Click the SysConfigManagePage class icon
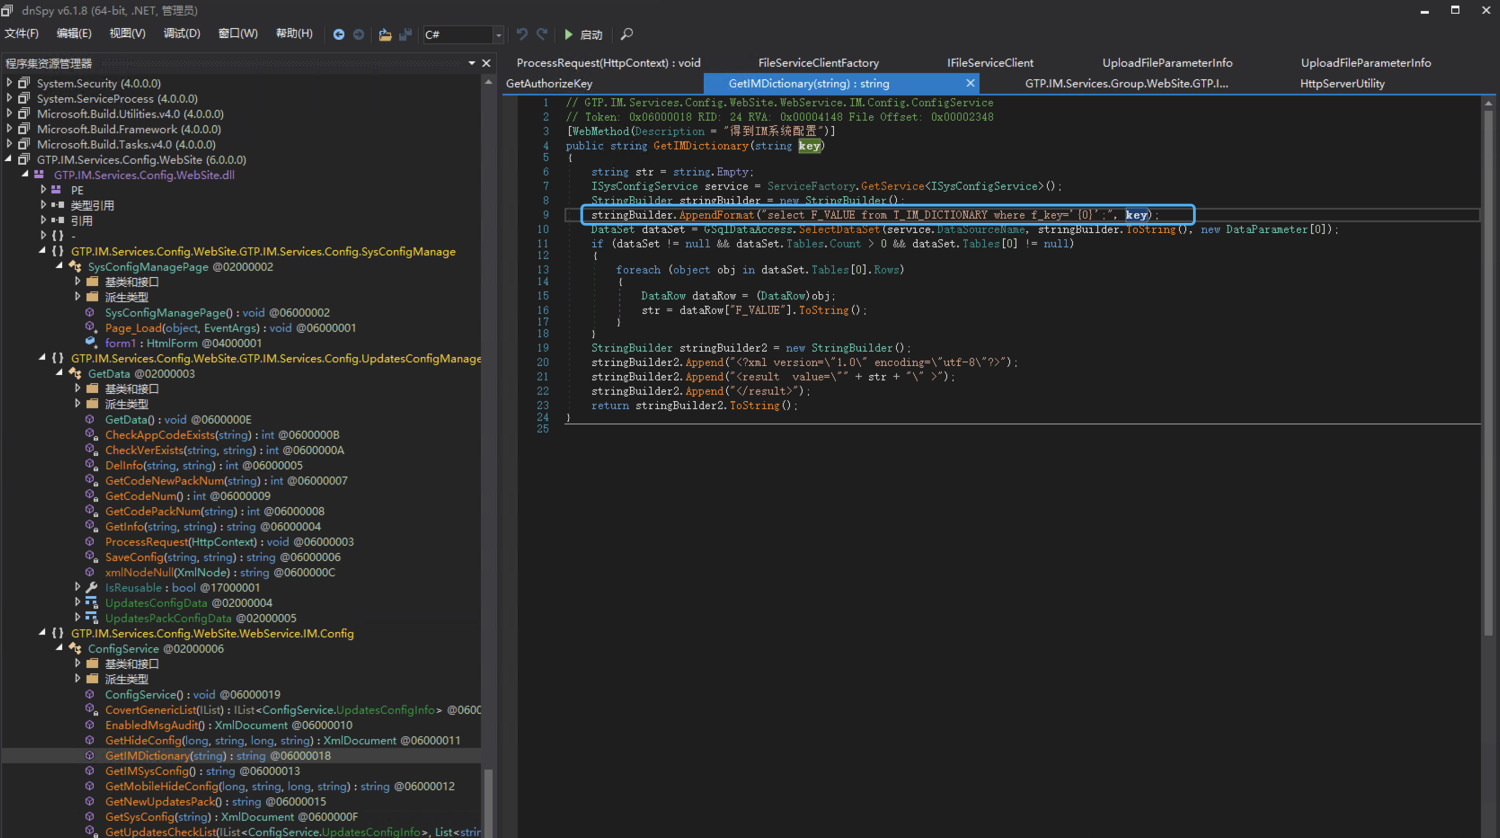The height and width of the screenshot is (838, 1500). pos(75,267)
